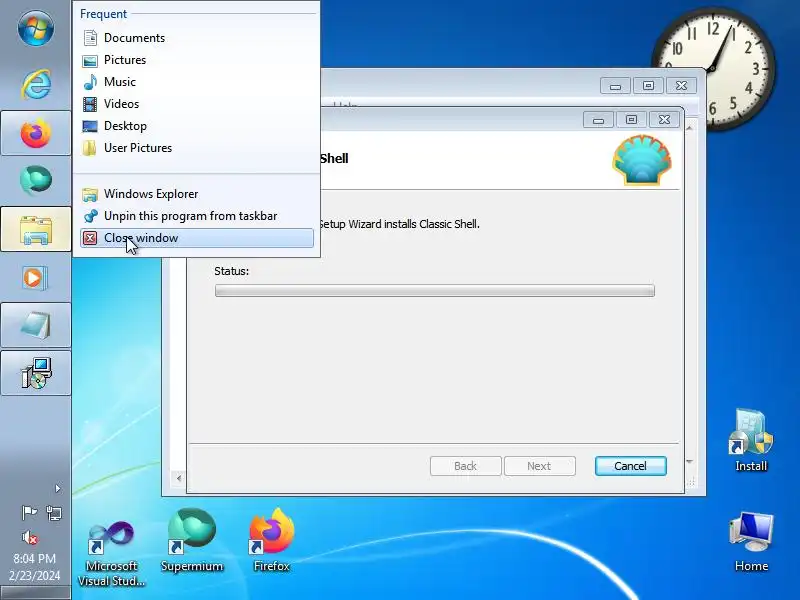Click the disabled Next button
This screenshot has height=600, width=800.
click(x=539, y=466)
